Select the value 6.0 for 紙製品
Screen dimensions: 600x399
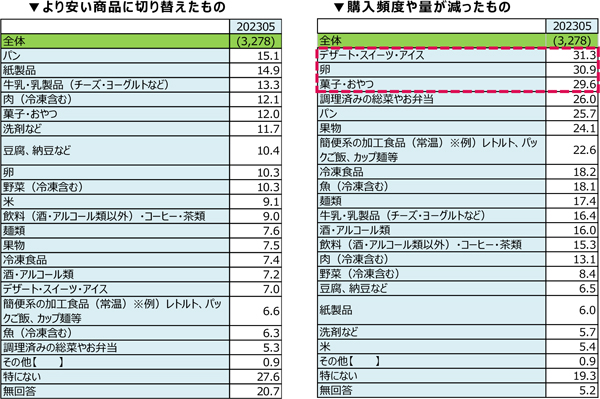pyautogui.click(x=587, y=310)
